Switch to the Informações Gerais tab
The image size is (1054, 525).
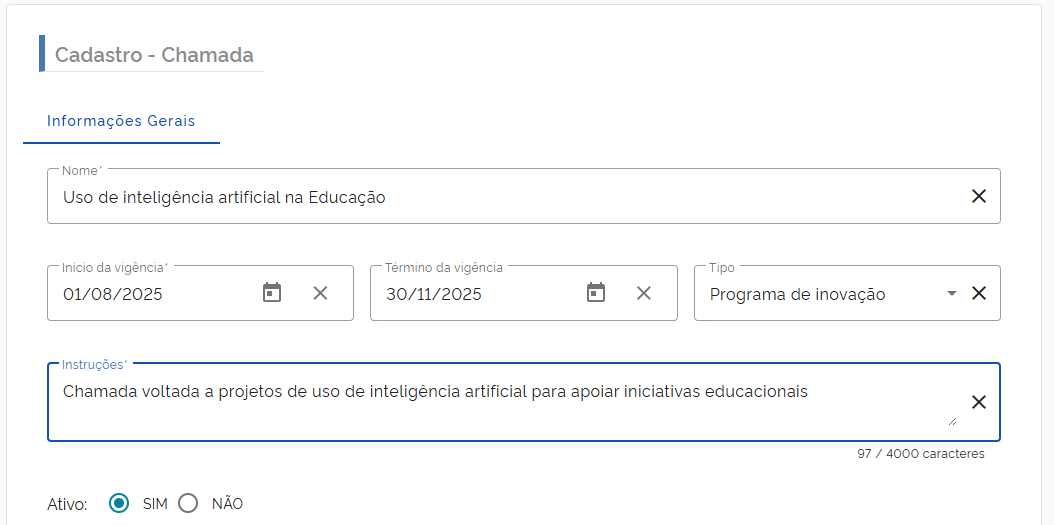coord(121,121)
